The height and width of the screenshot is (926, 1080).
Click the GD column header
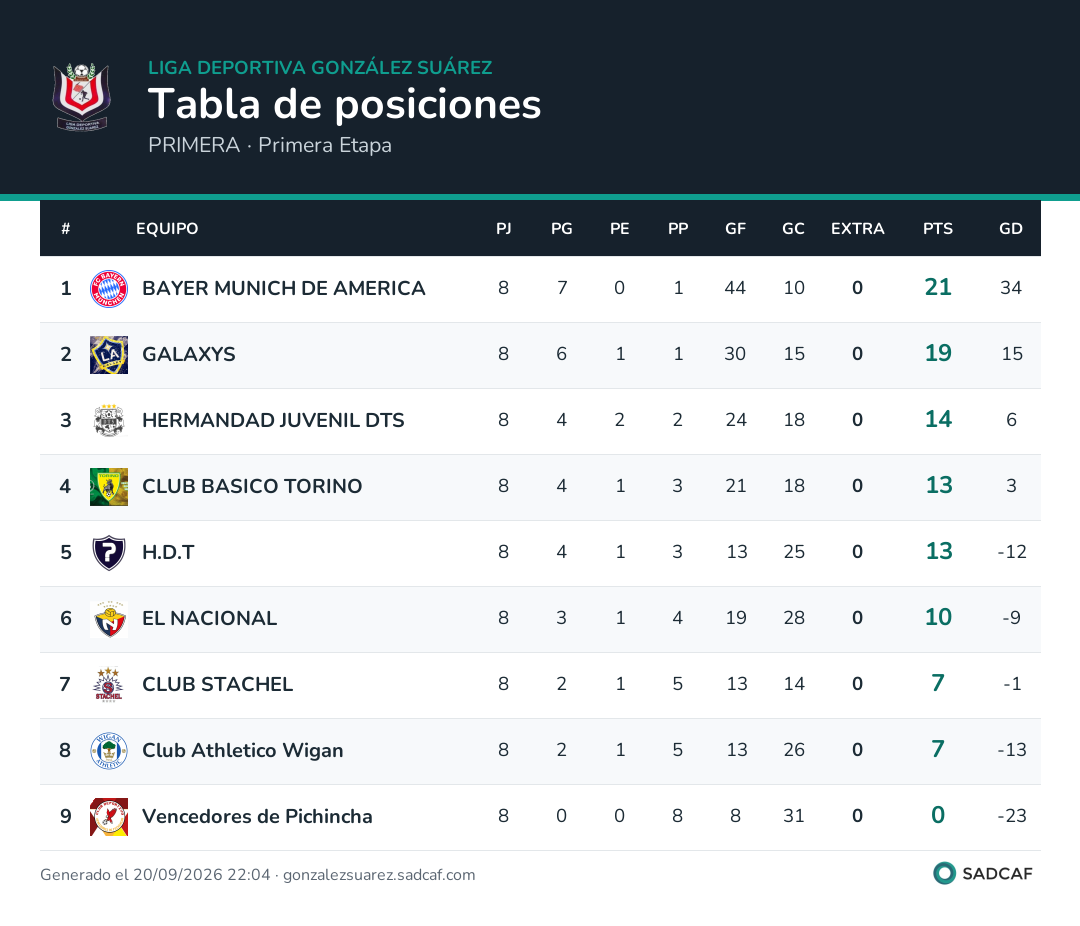tap(1010, 229)
